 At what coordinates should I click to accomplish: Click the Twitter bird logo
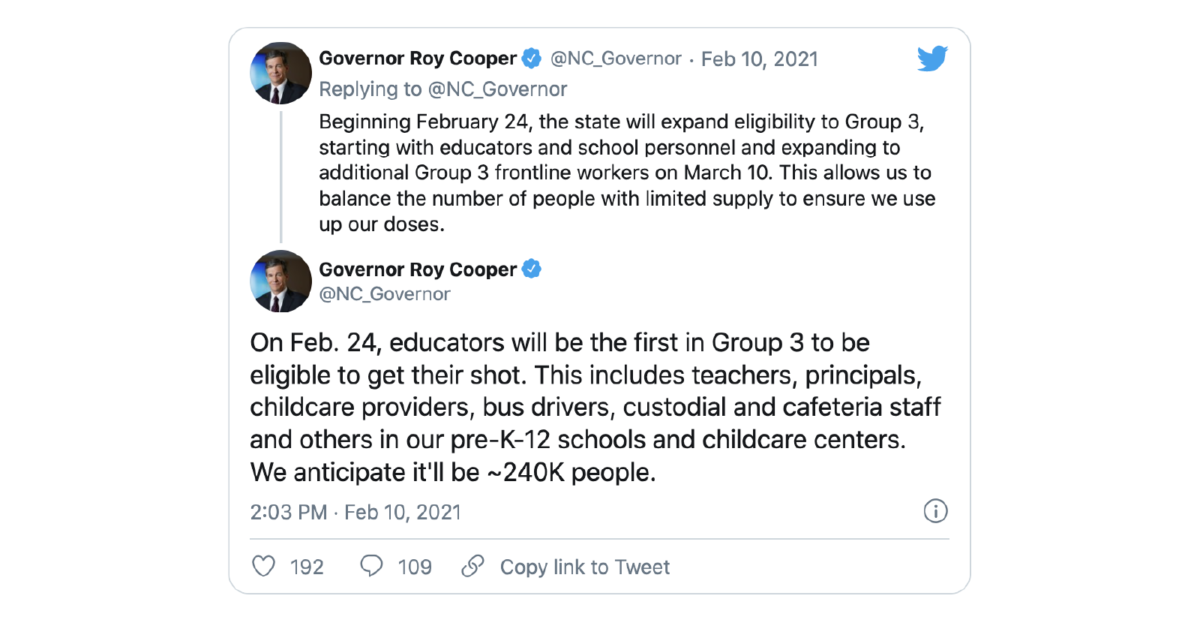(x=932, y=58)
